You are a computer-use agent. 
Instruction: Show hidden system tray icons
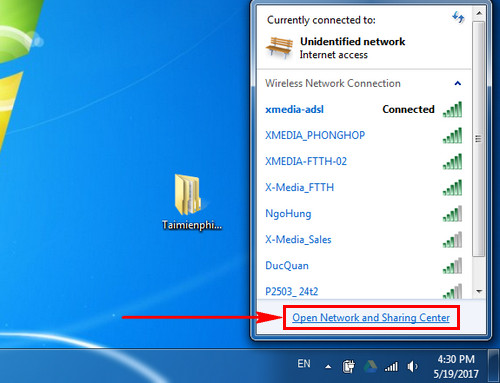328,367
